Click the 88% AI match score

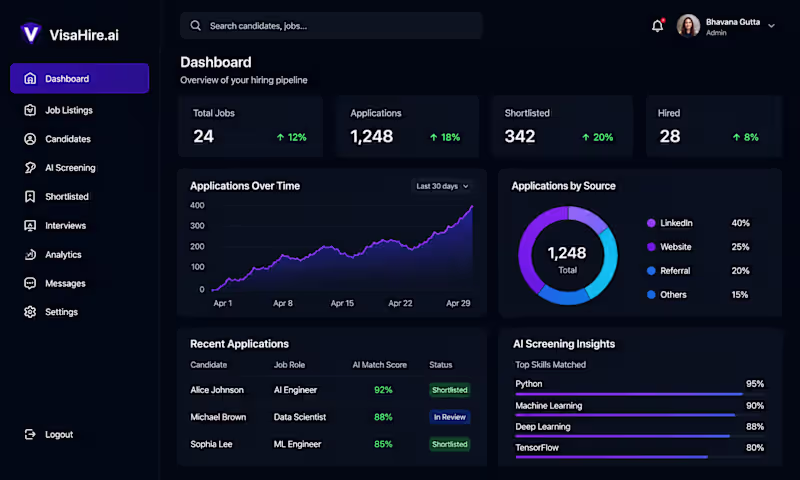tap(383, 417)
